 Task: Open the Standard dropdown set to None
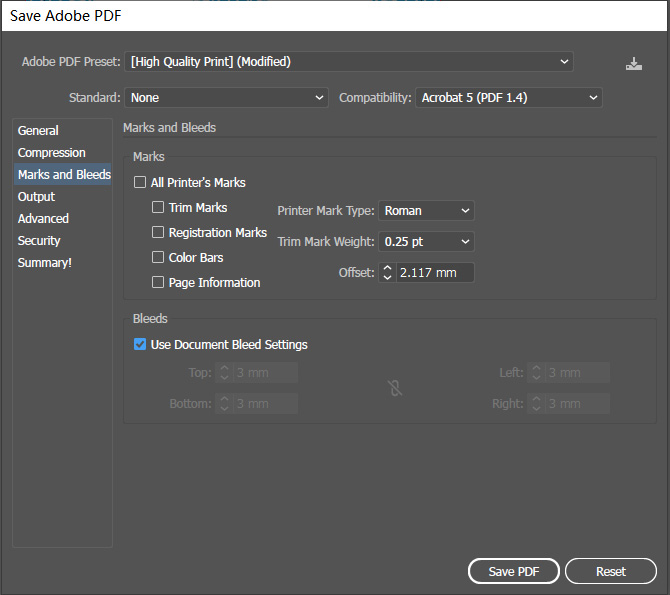226,97
